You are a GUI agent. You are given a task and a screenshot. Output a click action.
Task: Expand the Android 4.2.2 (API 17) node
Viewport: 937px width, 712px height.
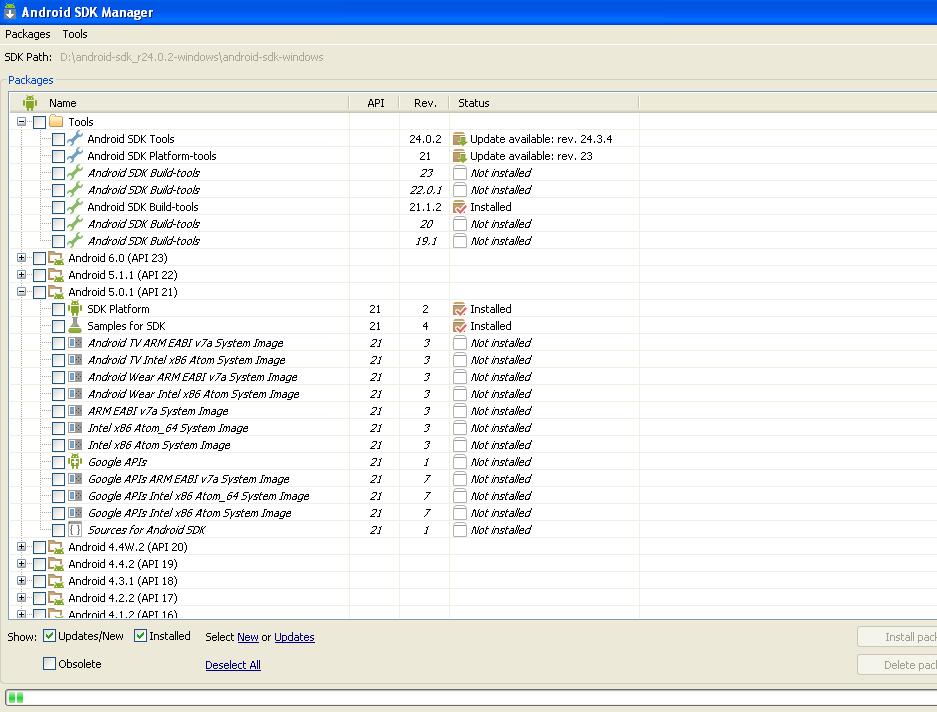click(x=22, y=597)
